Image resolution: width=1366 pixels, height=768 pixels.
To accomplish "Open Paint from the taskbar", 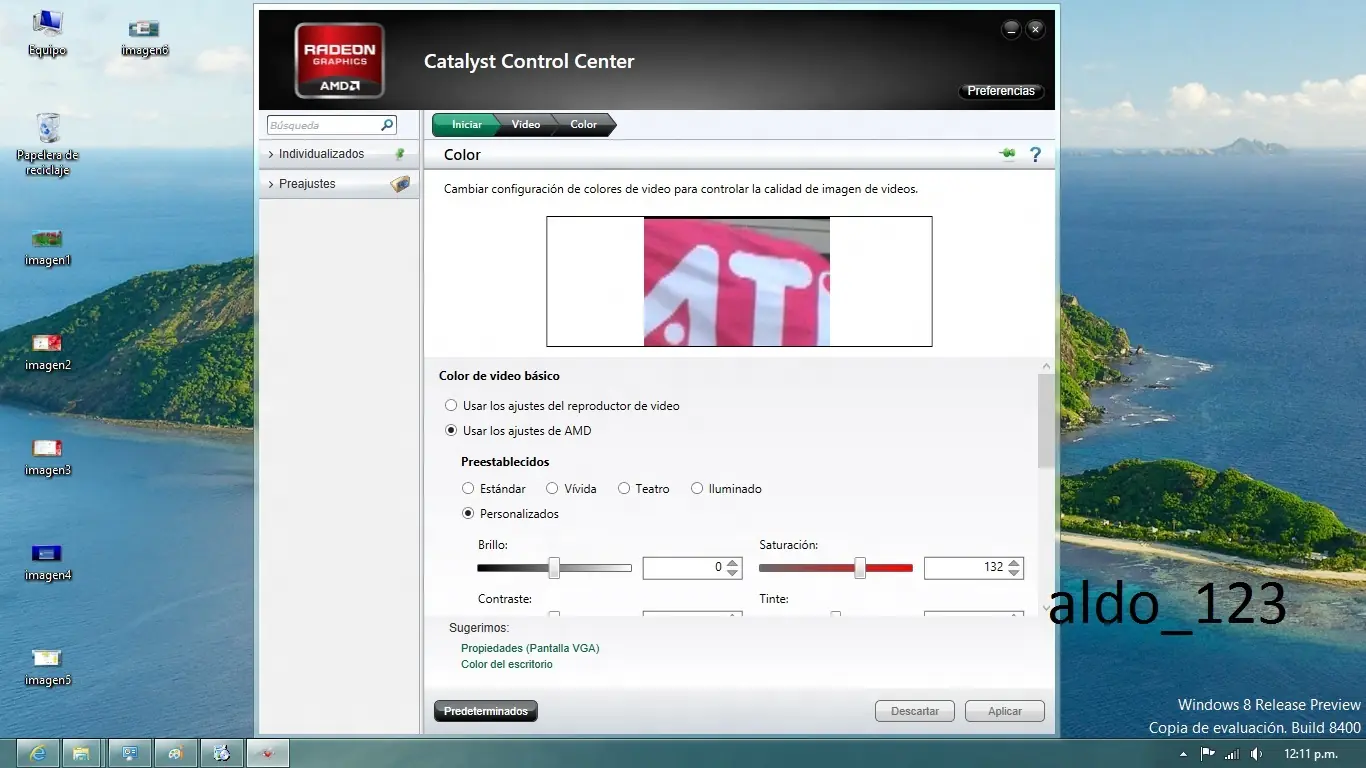I will [x=176, y=752].
